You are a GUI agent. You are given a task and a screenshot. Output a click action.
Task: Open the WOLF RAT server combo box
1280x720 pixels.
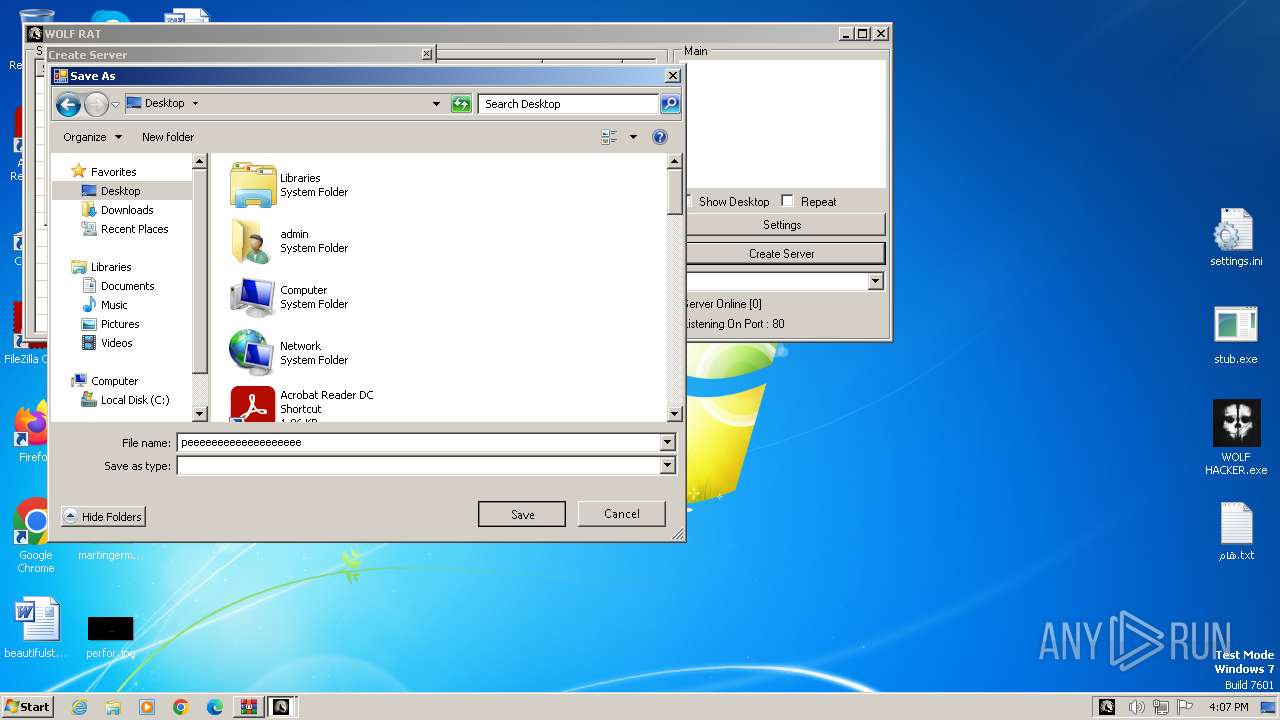pos(784,282)
